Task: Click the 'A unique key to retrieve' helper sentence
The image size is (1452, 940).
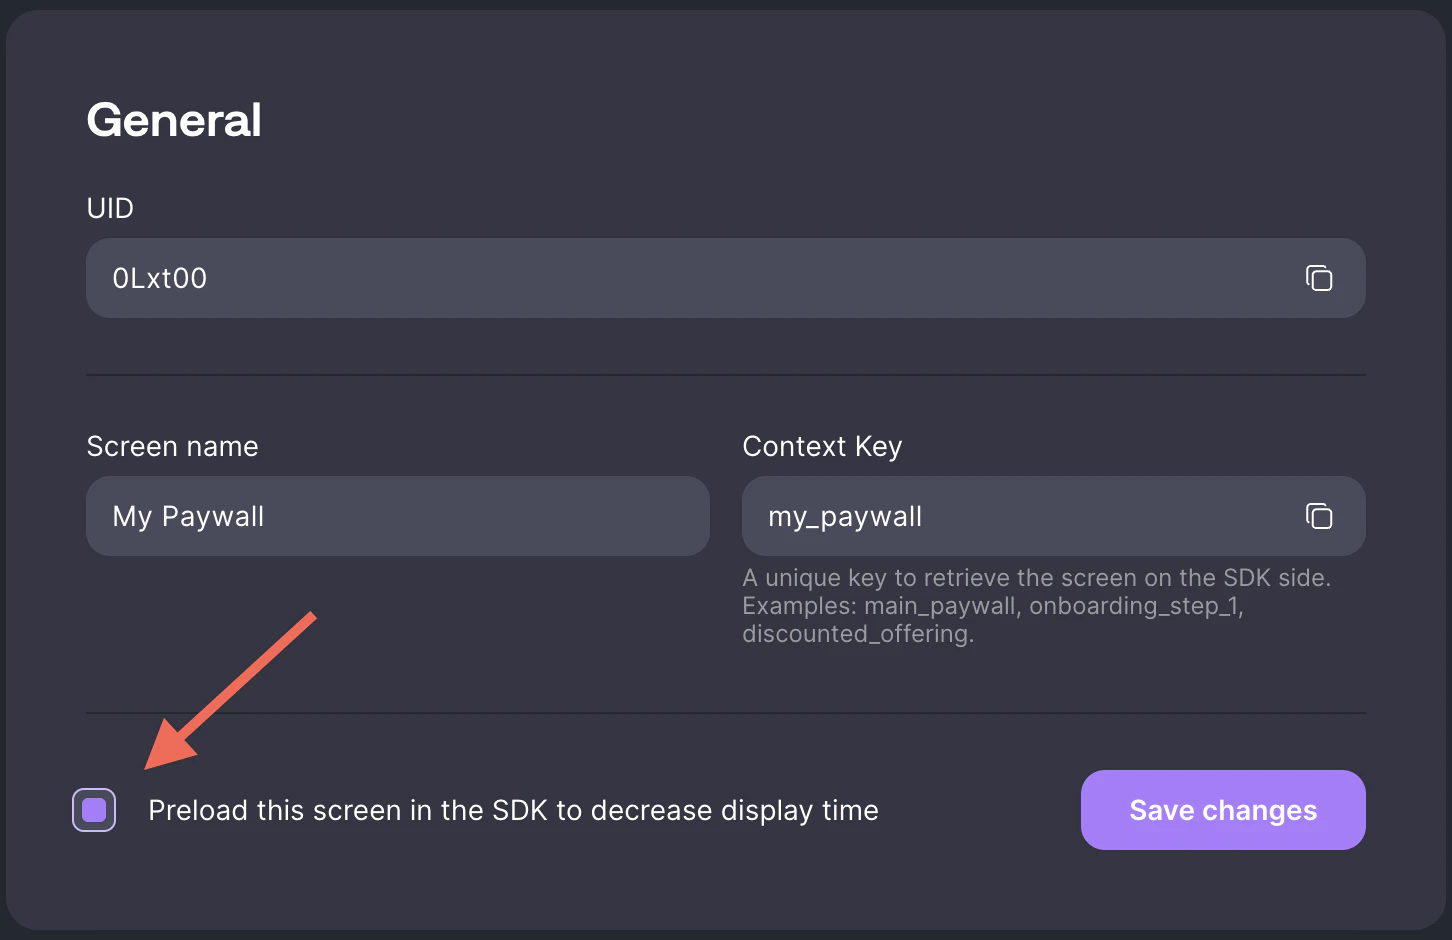Action: [x=1036, y=578]
